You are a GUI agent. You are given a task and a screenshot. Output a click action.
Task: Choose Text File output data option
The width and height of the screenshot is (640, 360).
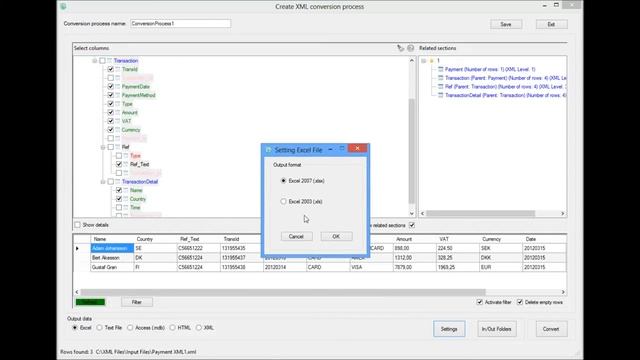point(100,328)
